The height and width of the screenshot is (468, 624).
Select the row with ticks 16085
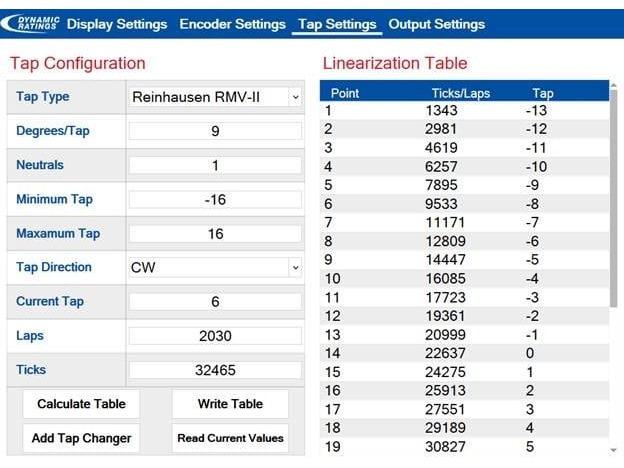pos(464,279)
